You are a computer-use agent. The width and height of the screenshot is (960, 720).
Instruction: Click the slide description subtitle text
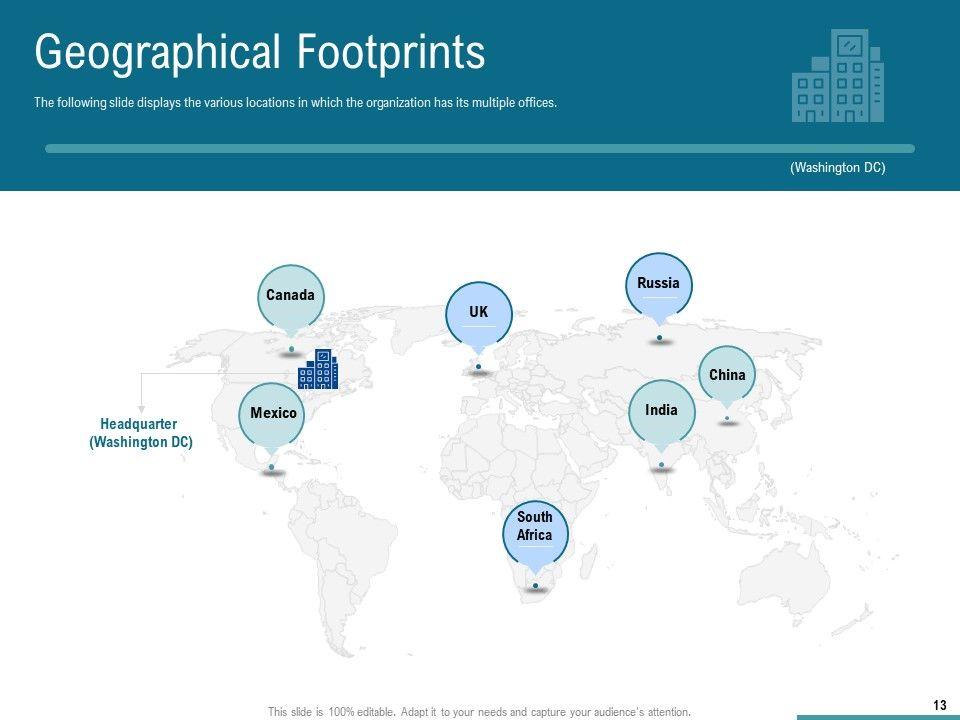point(295,103)
